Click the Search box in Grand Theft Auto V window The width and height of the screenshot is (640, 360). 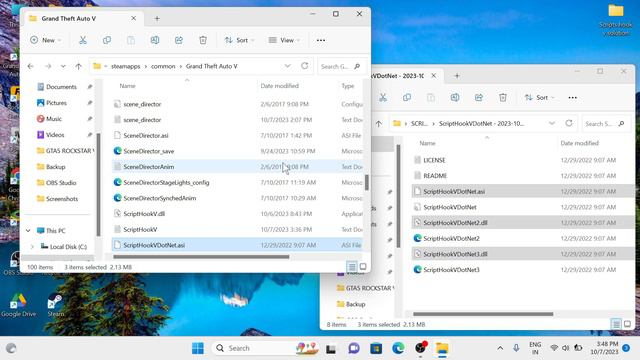coord(340,66)
